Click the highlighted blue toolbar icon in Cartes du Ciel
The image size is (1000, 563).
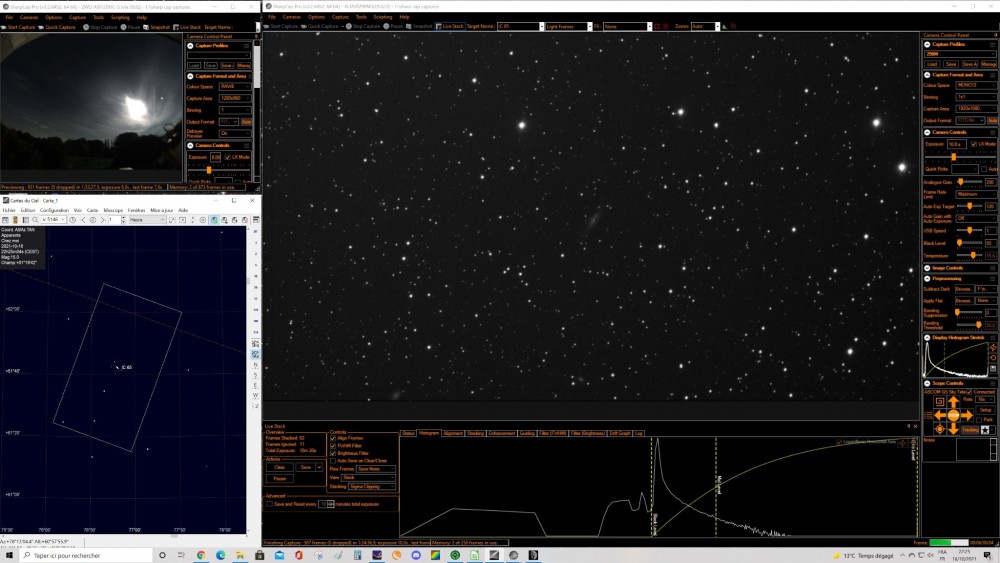pyautogui.click(x=214, y=220)
